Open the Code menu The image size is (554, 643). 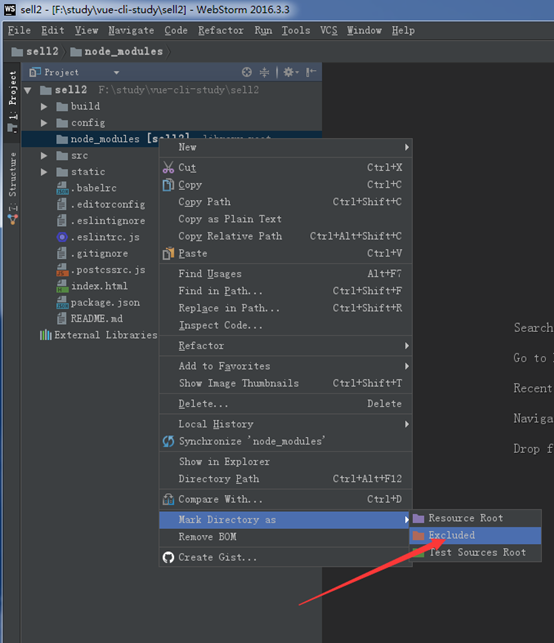[x=176, y=30]
